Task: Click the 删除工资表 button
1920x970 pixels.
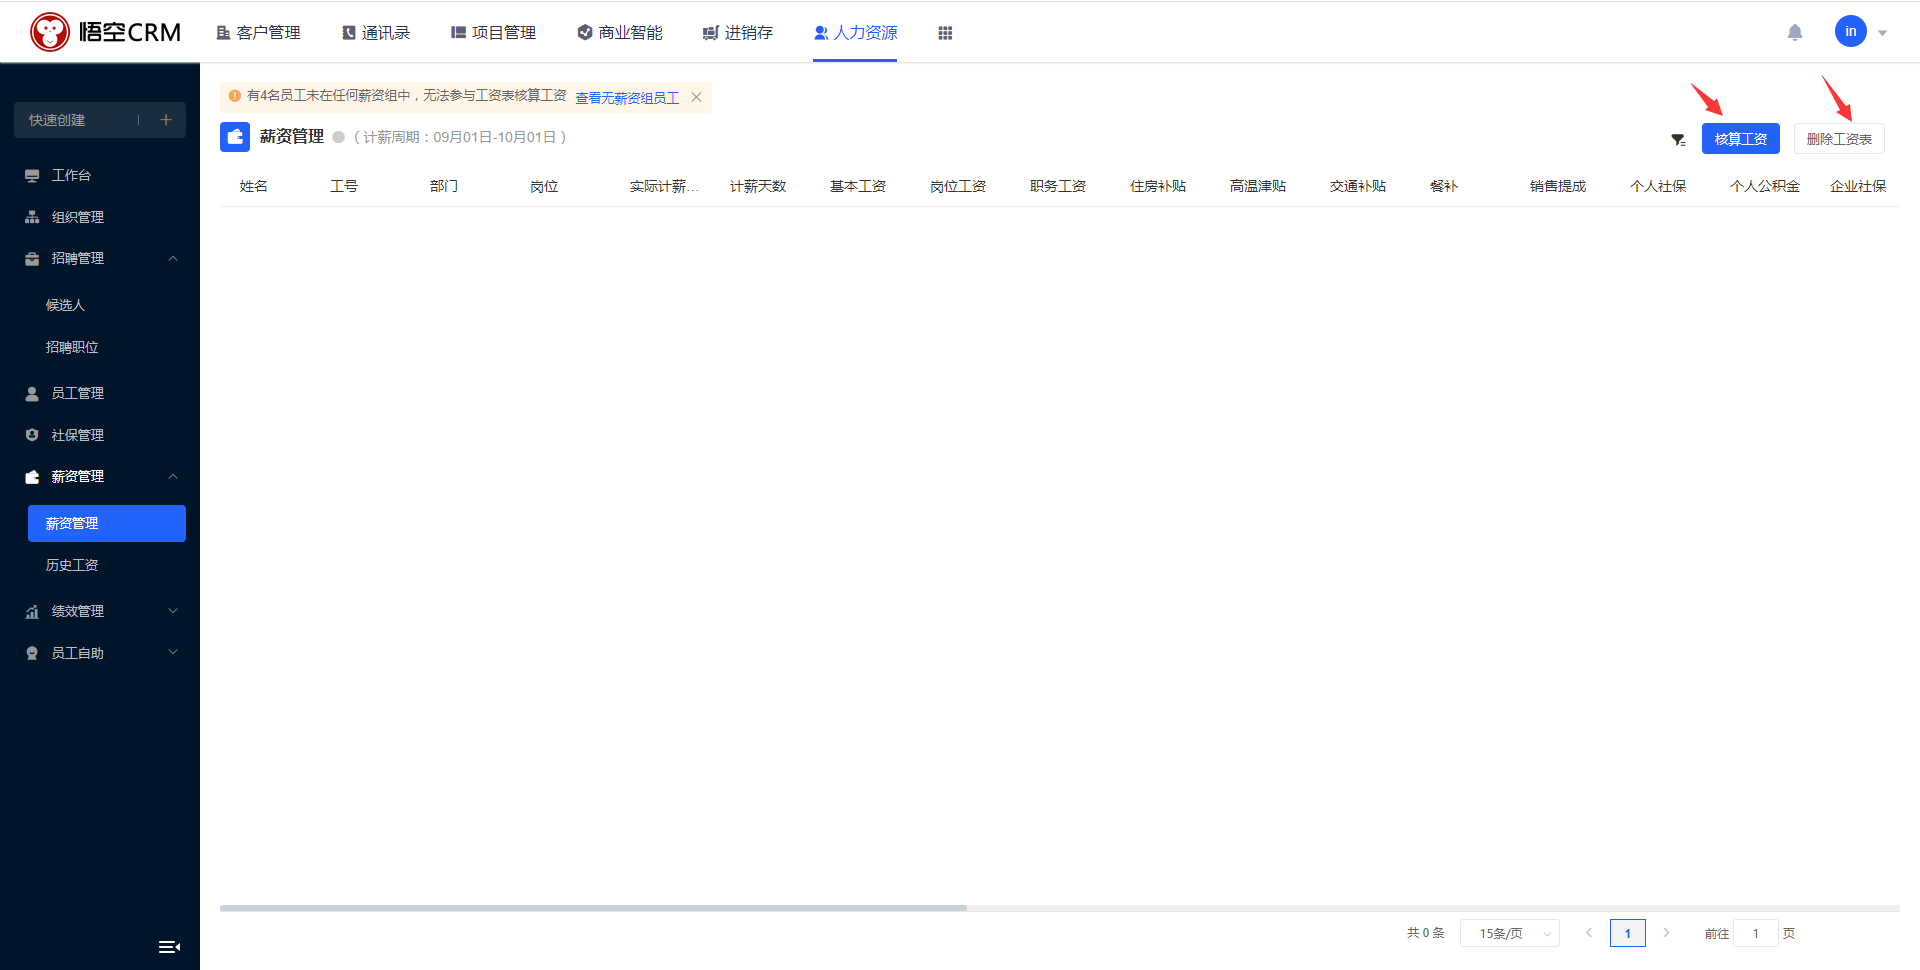Action: 1839,139
